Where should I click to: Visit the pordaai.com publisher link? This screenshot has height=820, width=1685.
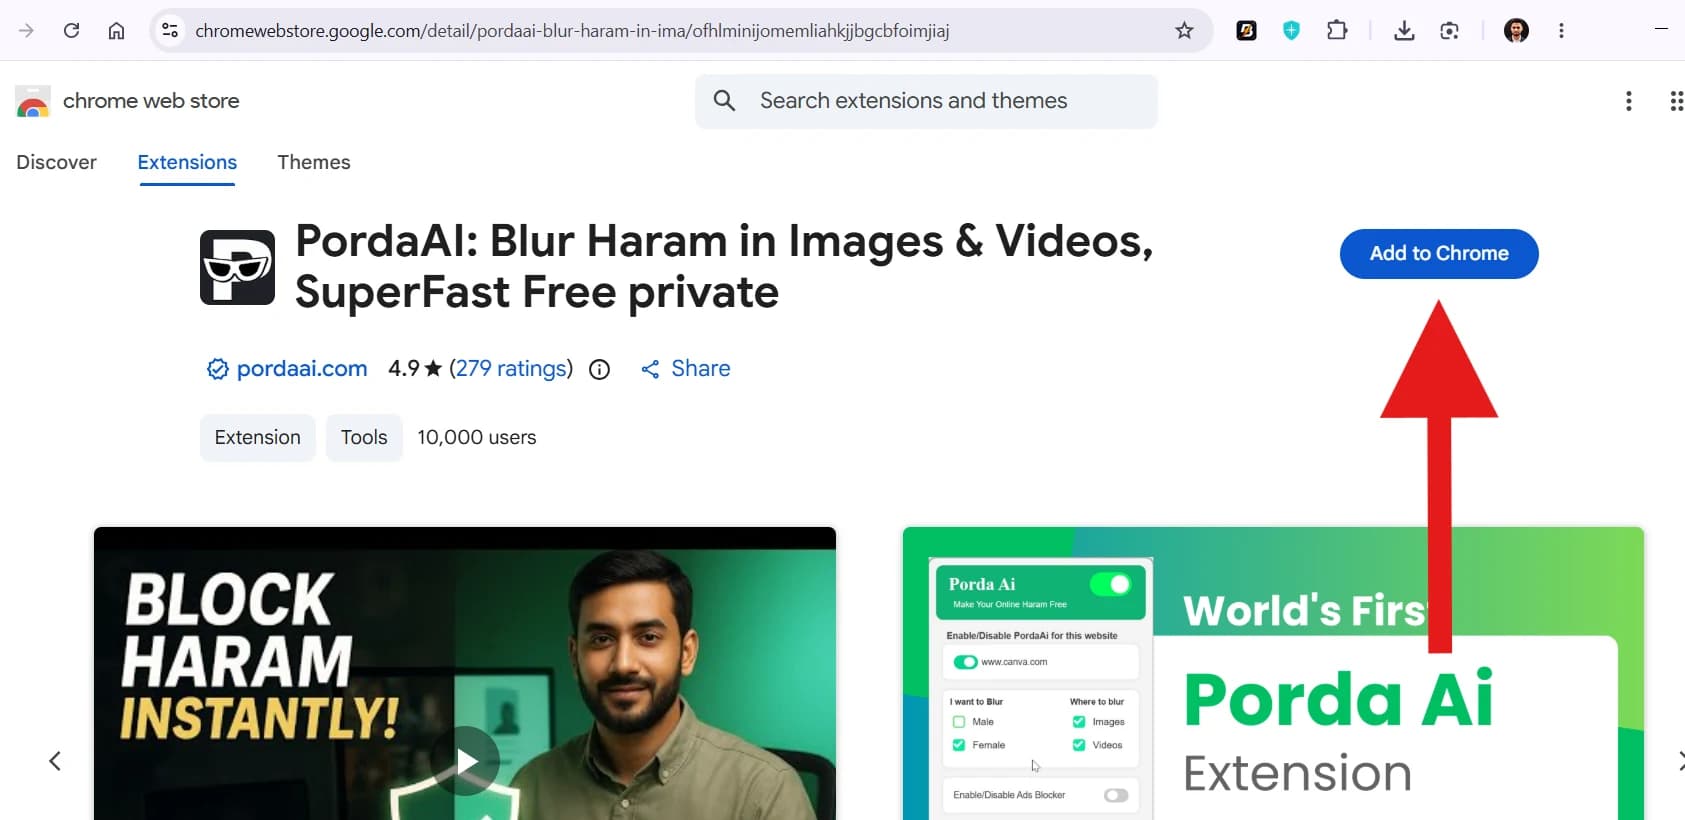[x=302, y=368]
